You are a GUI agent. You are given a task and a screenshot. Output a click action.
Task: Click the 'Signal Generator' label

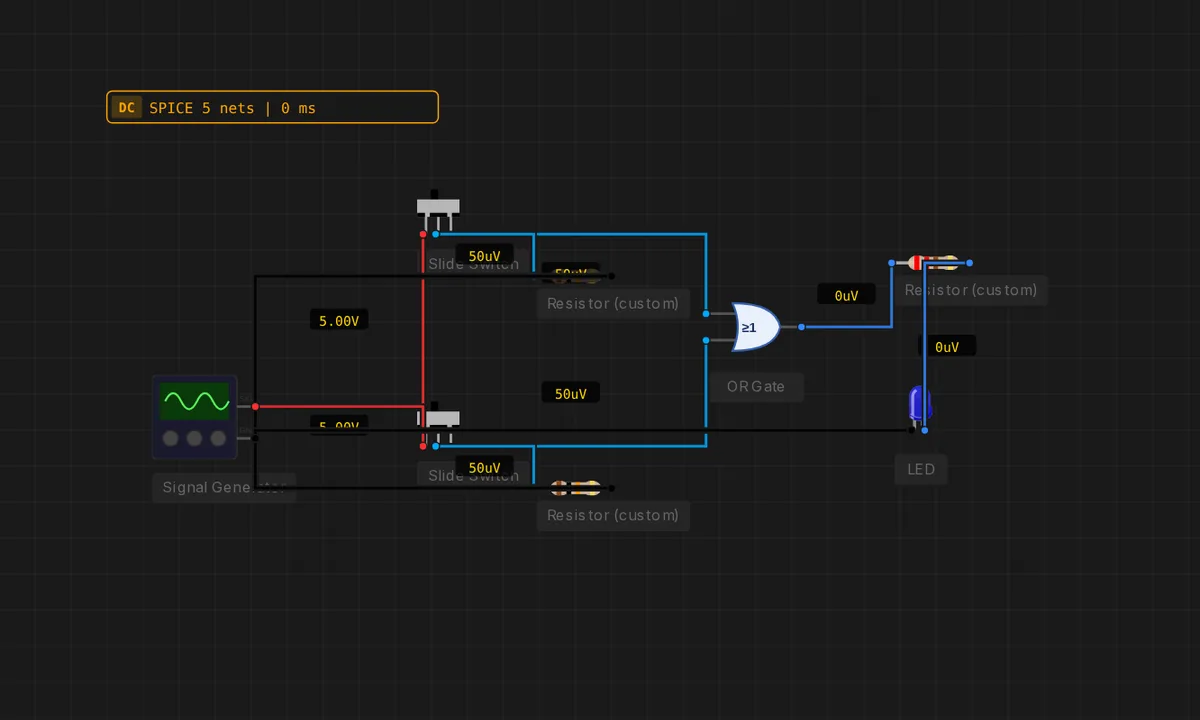tap(224, 487)
